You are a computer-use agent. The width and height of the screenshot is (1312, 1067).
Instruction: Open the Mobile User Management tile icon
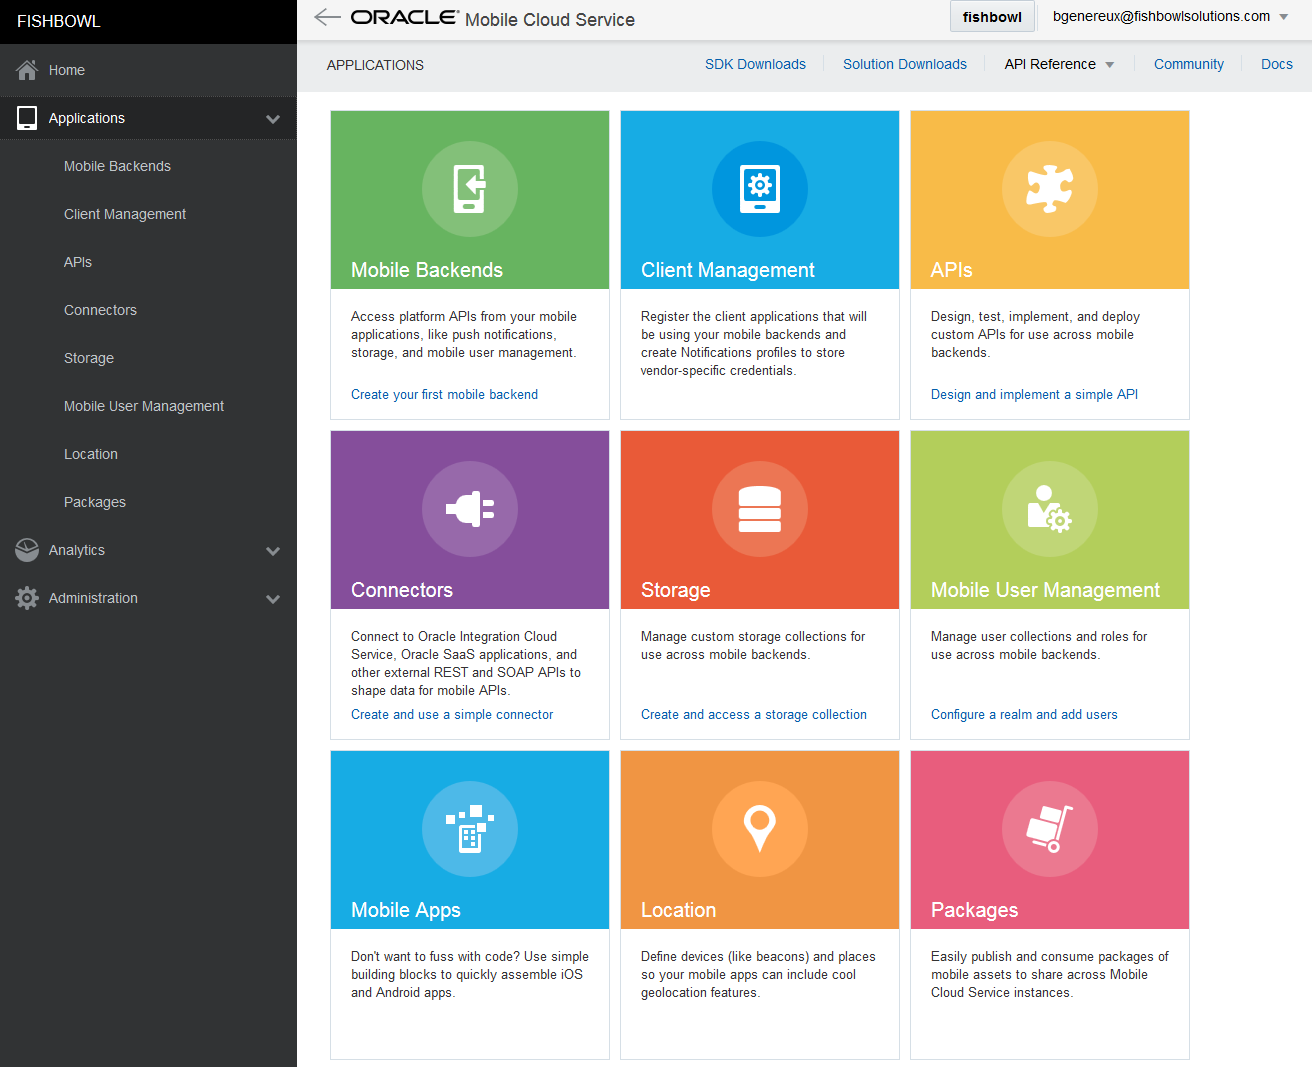[1050, 509]
